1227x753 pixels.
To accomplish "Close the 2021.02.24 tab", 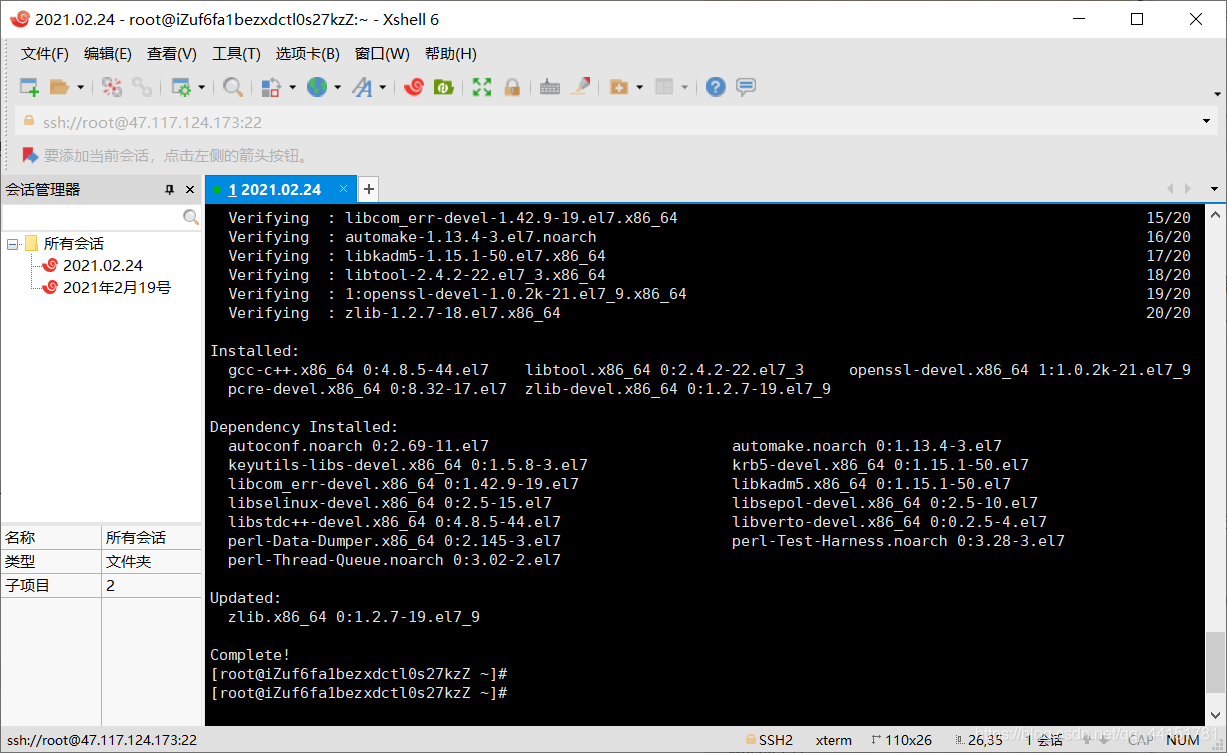I will pyautogui.click(x=343, y=188).
